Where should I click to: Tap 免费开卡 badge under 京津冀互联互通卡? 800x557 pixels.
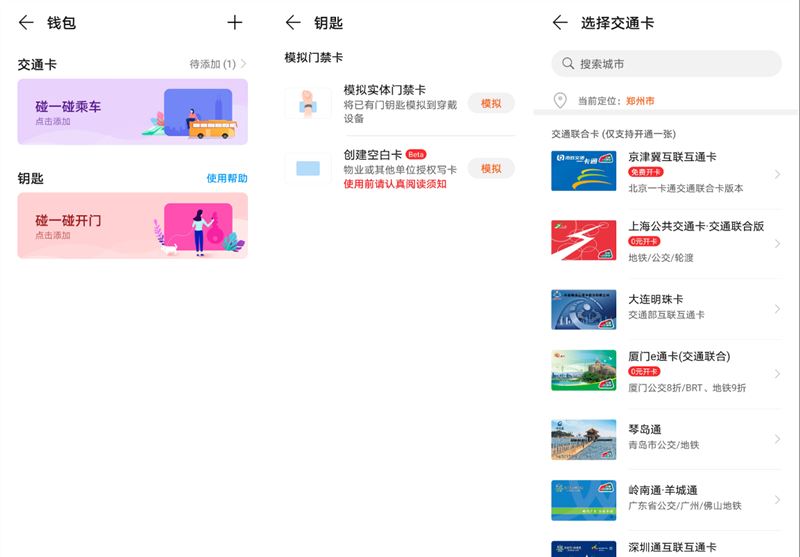[x=646, y=172]
